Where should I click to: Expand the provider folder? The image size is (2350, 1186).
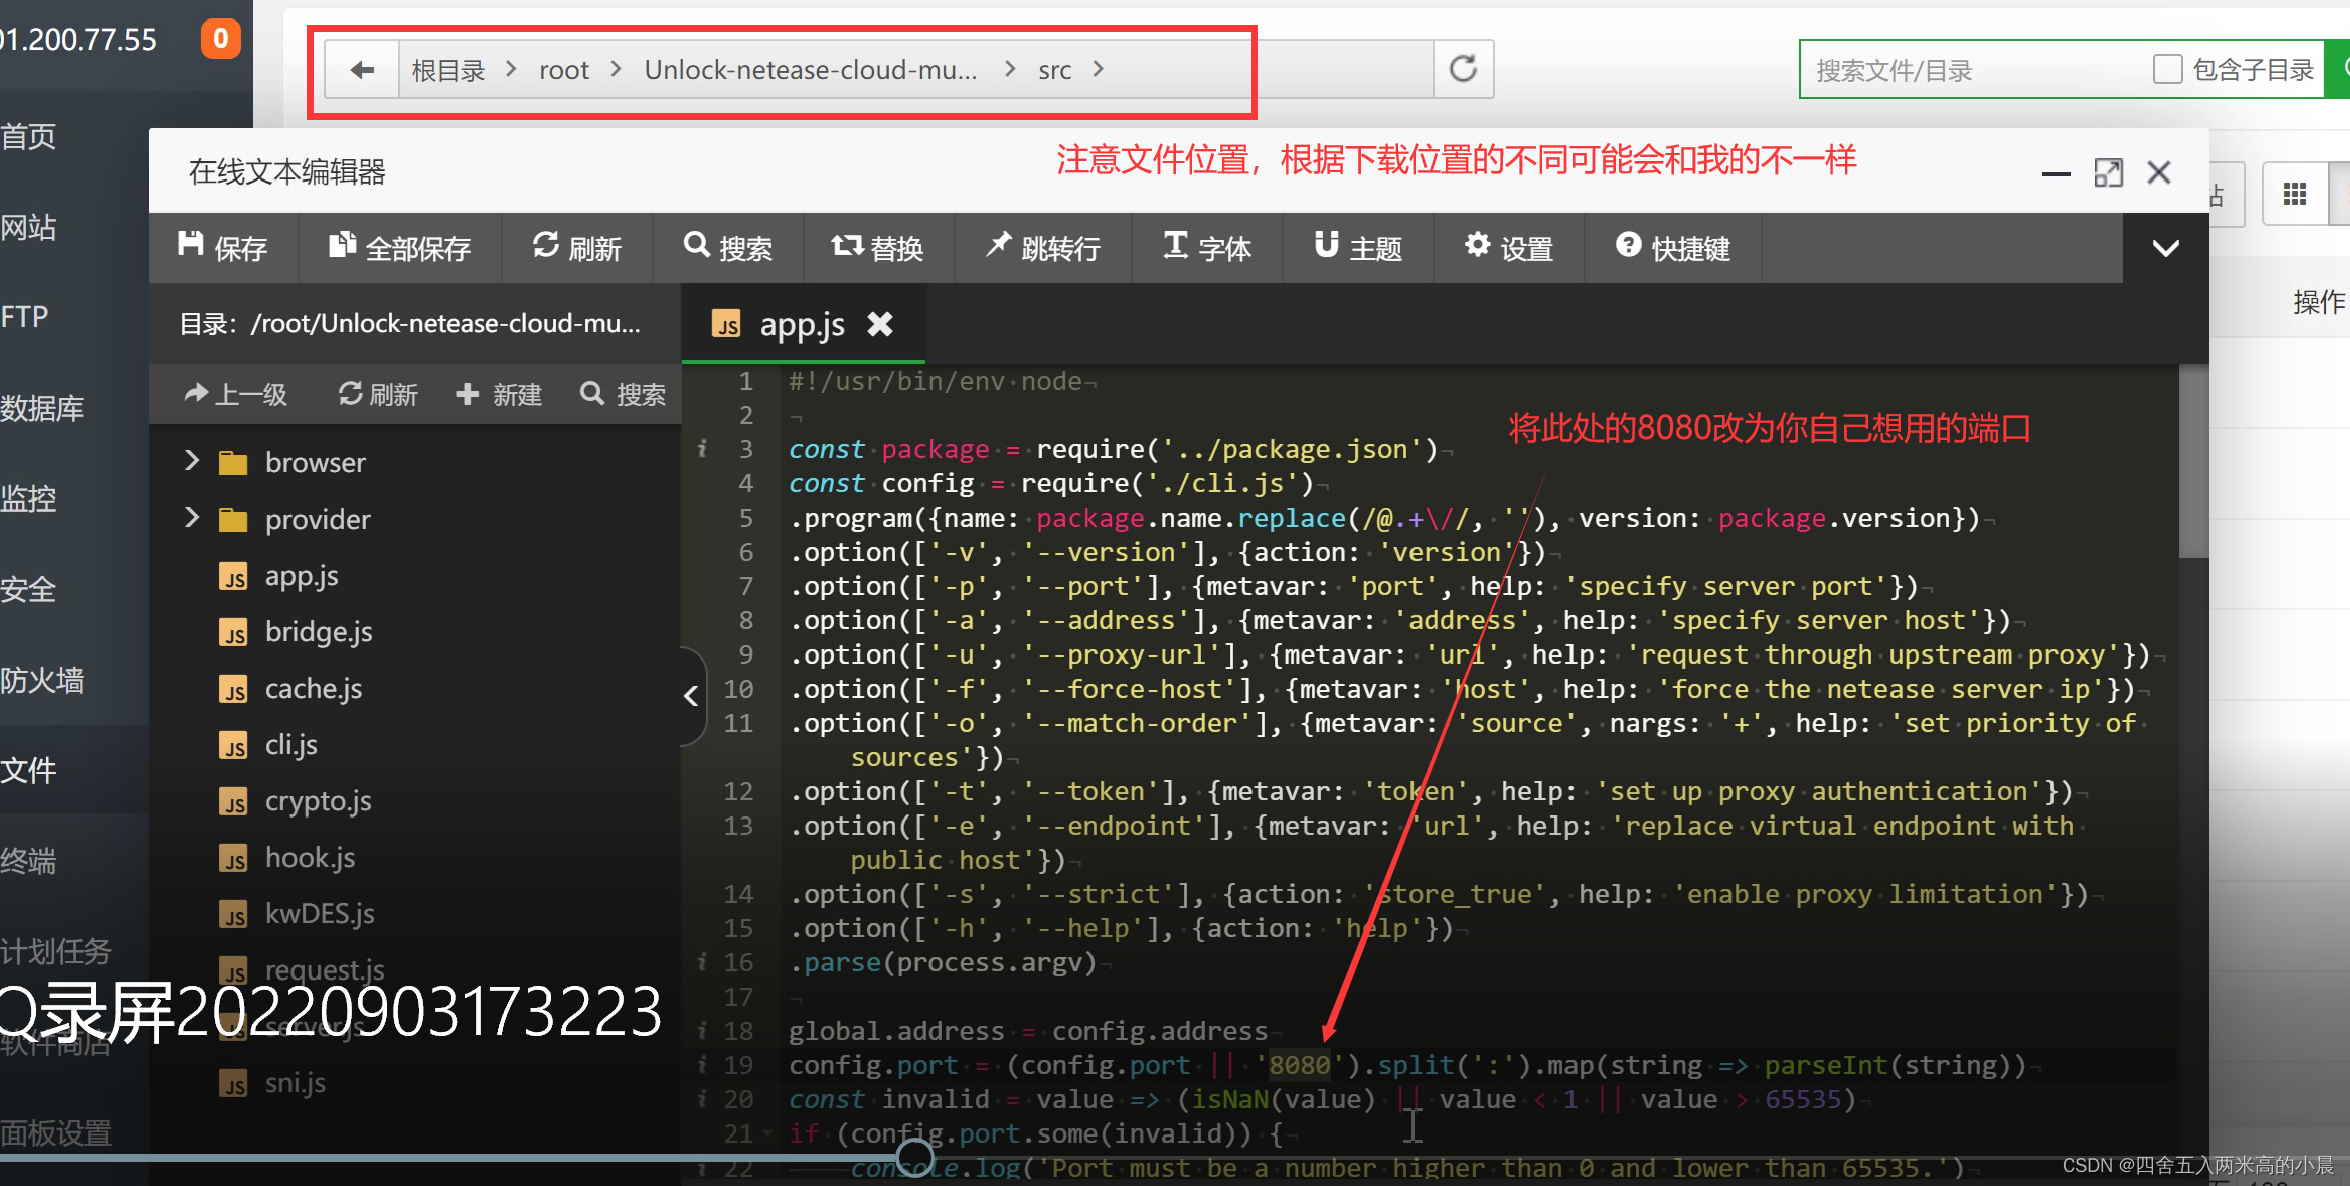pyautogui.click(x=192, y=518)
